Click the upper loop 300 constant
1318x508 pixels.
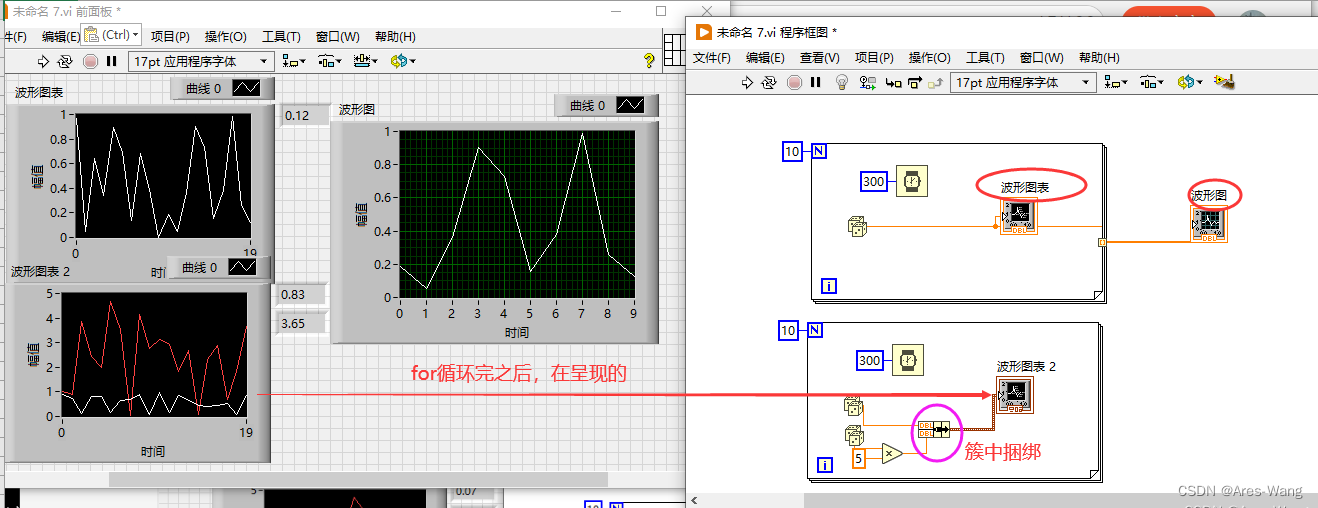pos(874,181)
